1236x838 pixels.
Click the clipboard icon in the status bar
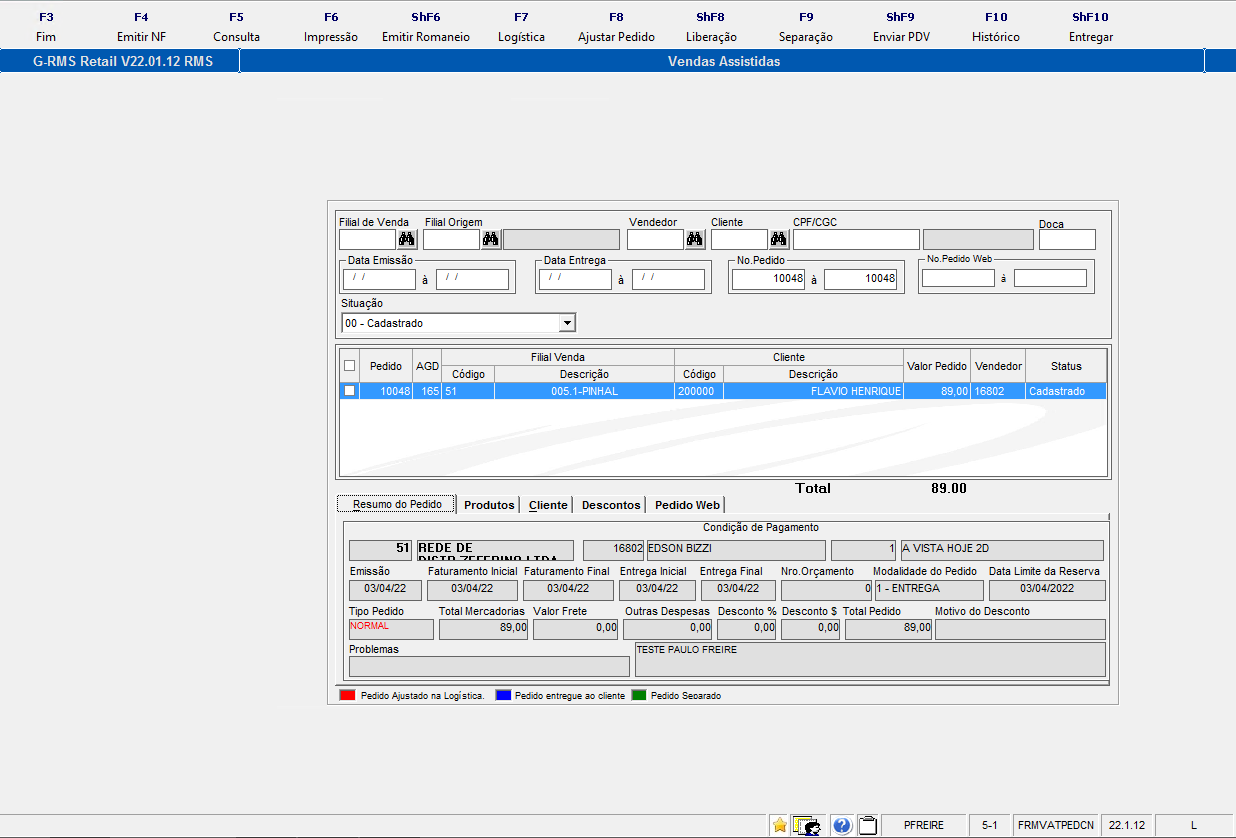[x=867, y=825]
